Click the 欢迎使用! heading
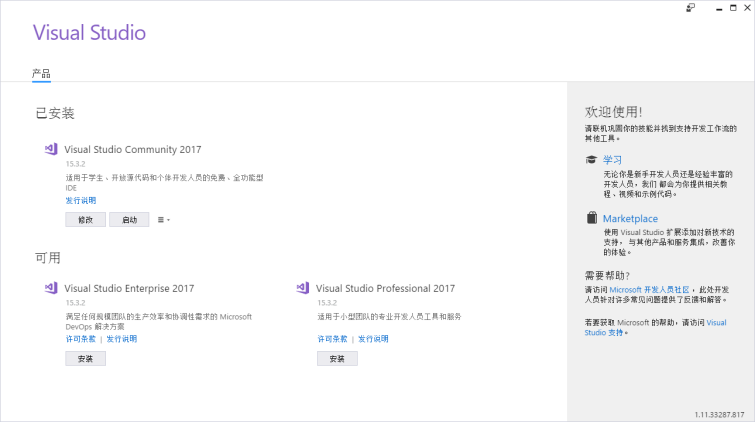Viewport: 755px width, 422px height. click(613, 112)
